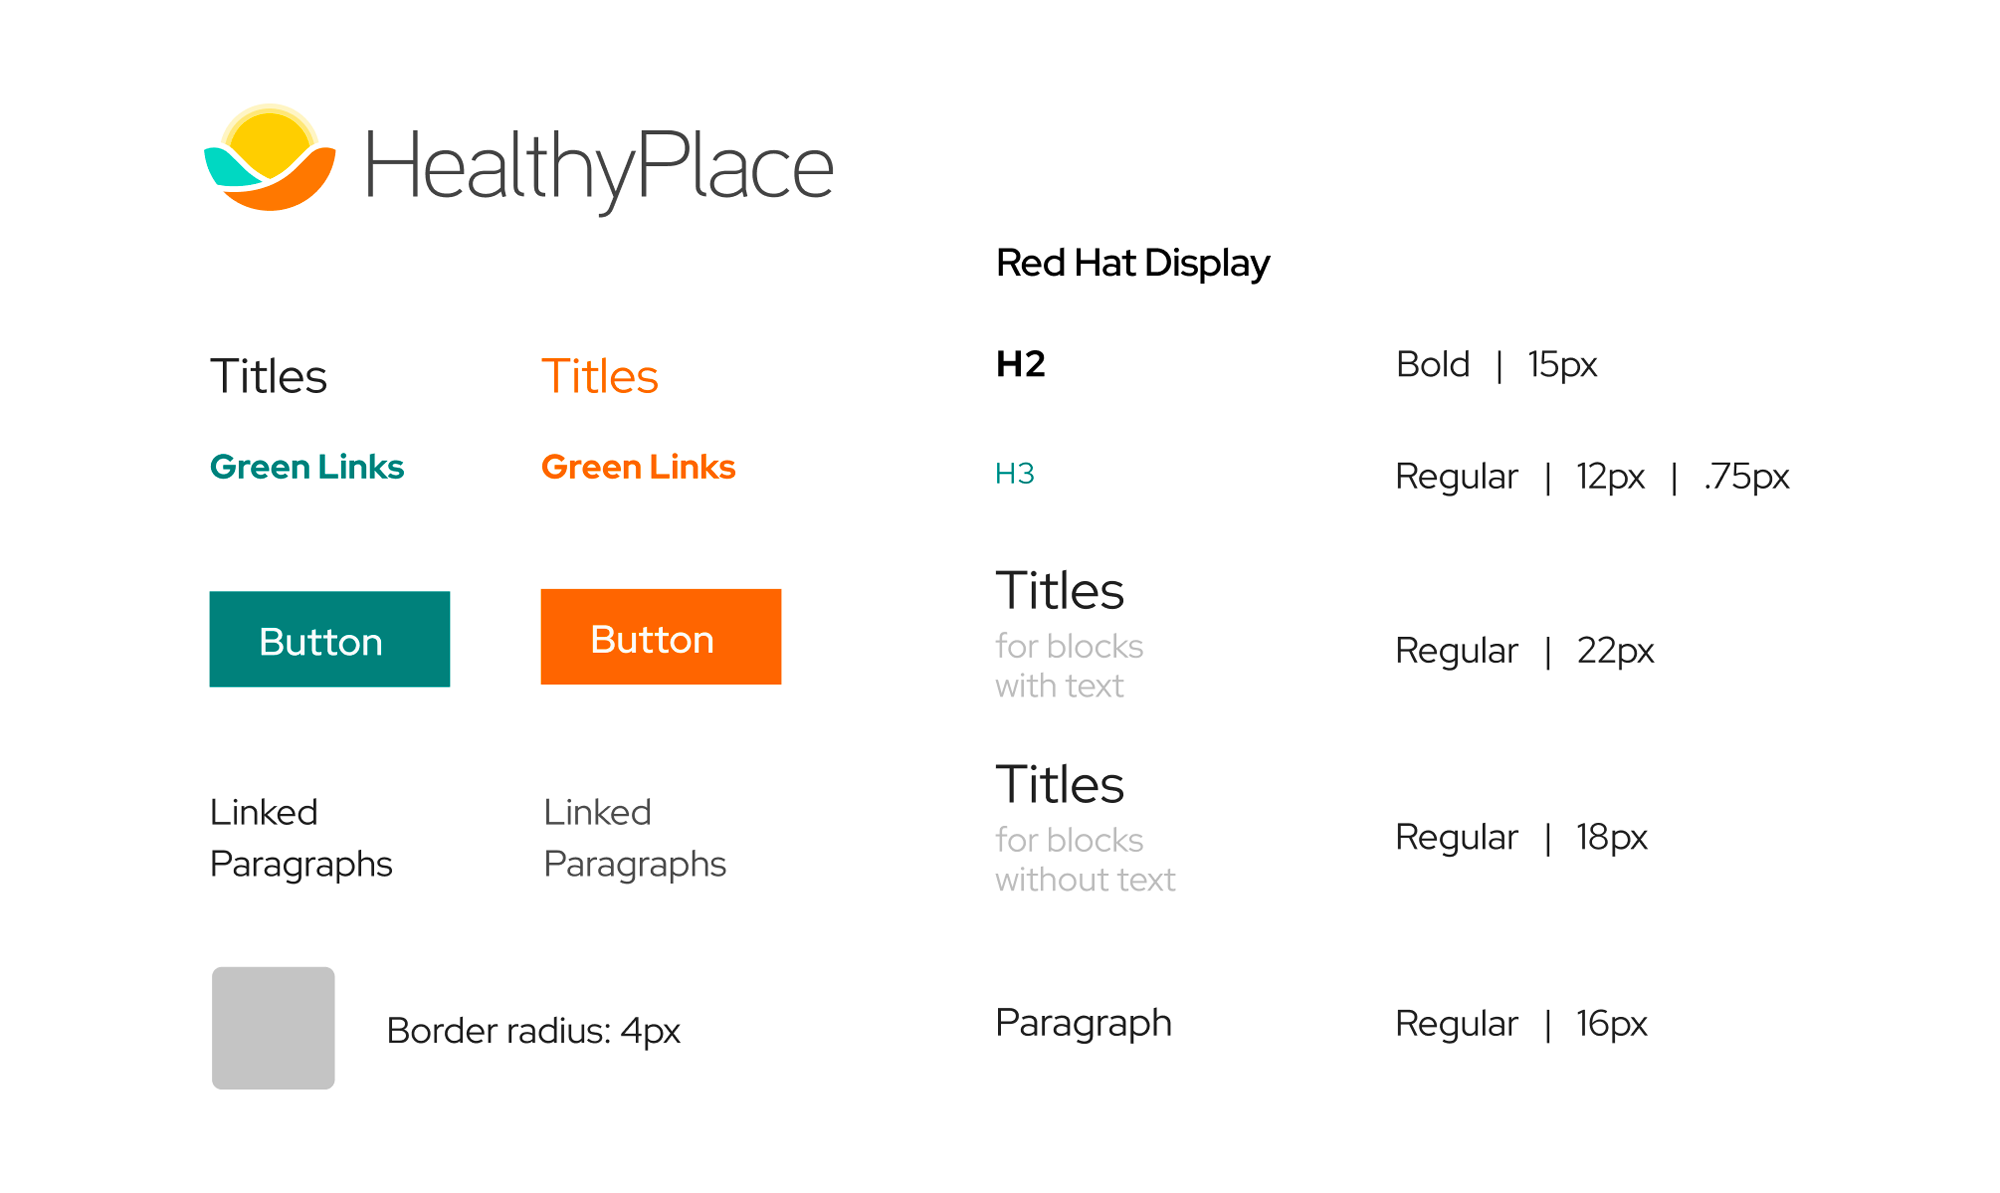Click the gray Linked Paragraphs text
2000x1193 pixels.
pyautogui.click(x=635, y=838)
